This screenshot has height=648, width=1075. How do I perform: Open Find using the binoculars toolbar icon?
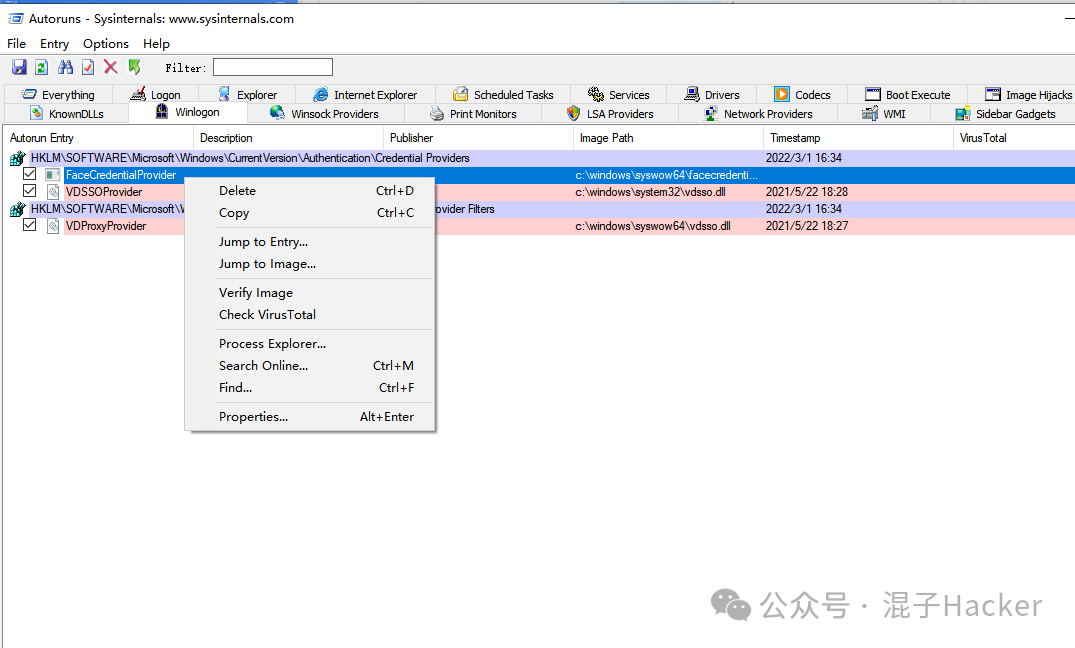click(x=64, y=66)
